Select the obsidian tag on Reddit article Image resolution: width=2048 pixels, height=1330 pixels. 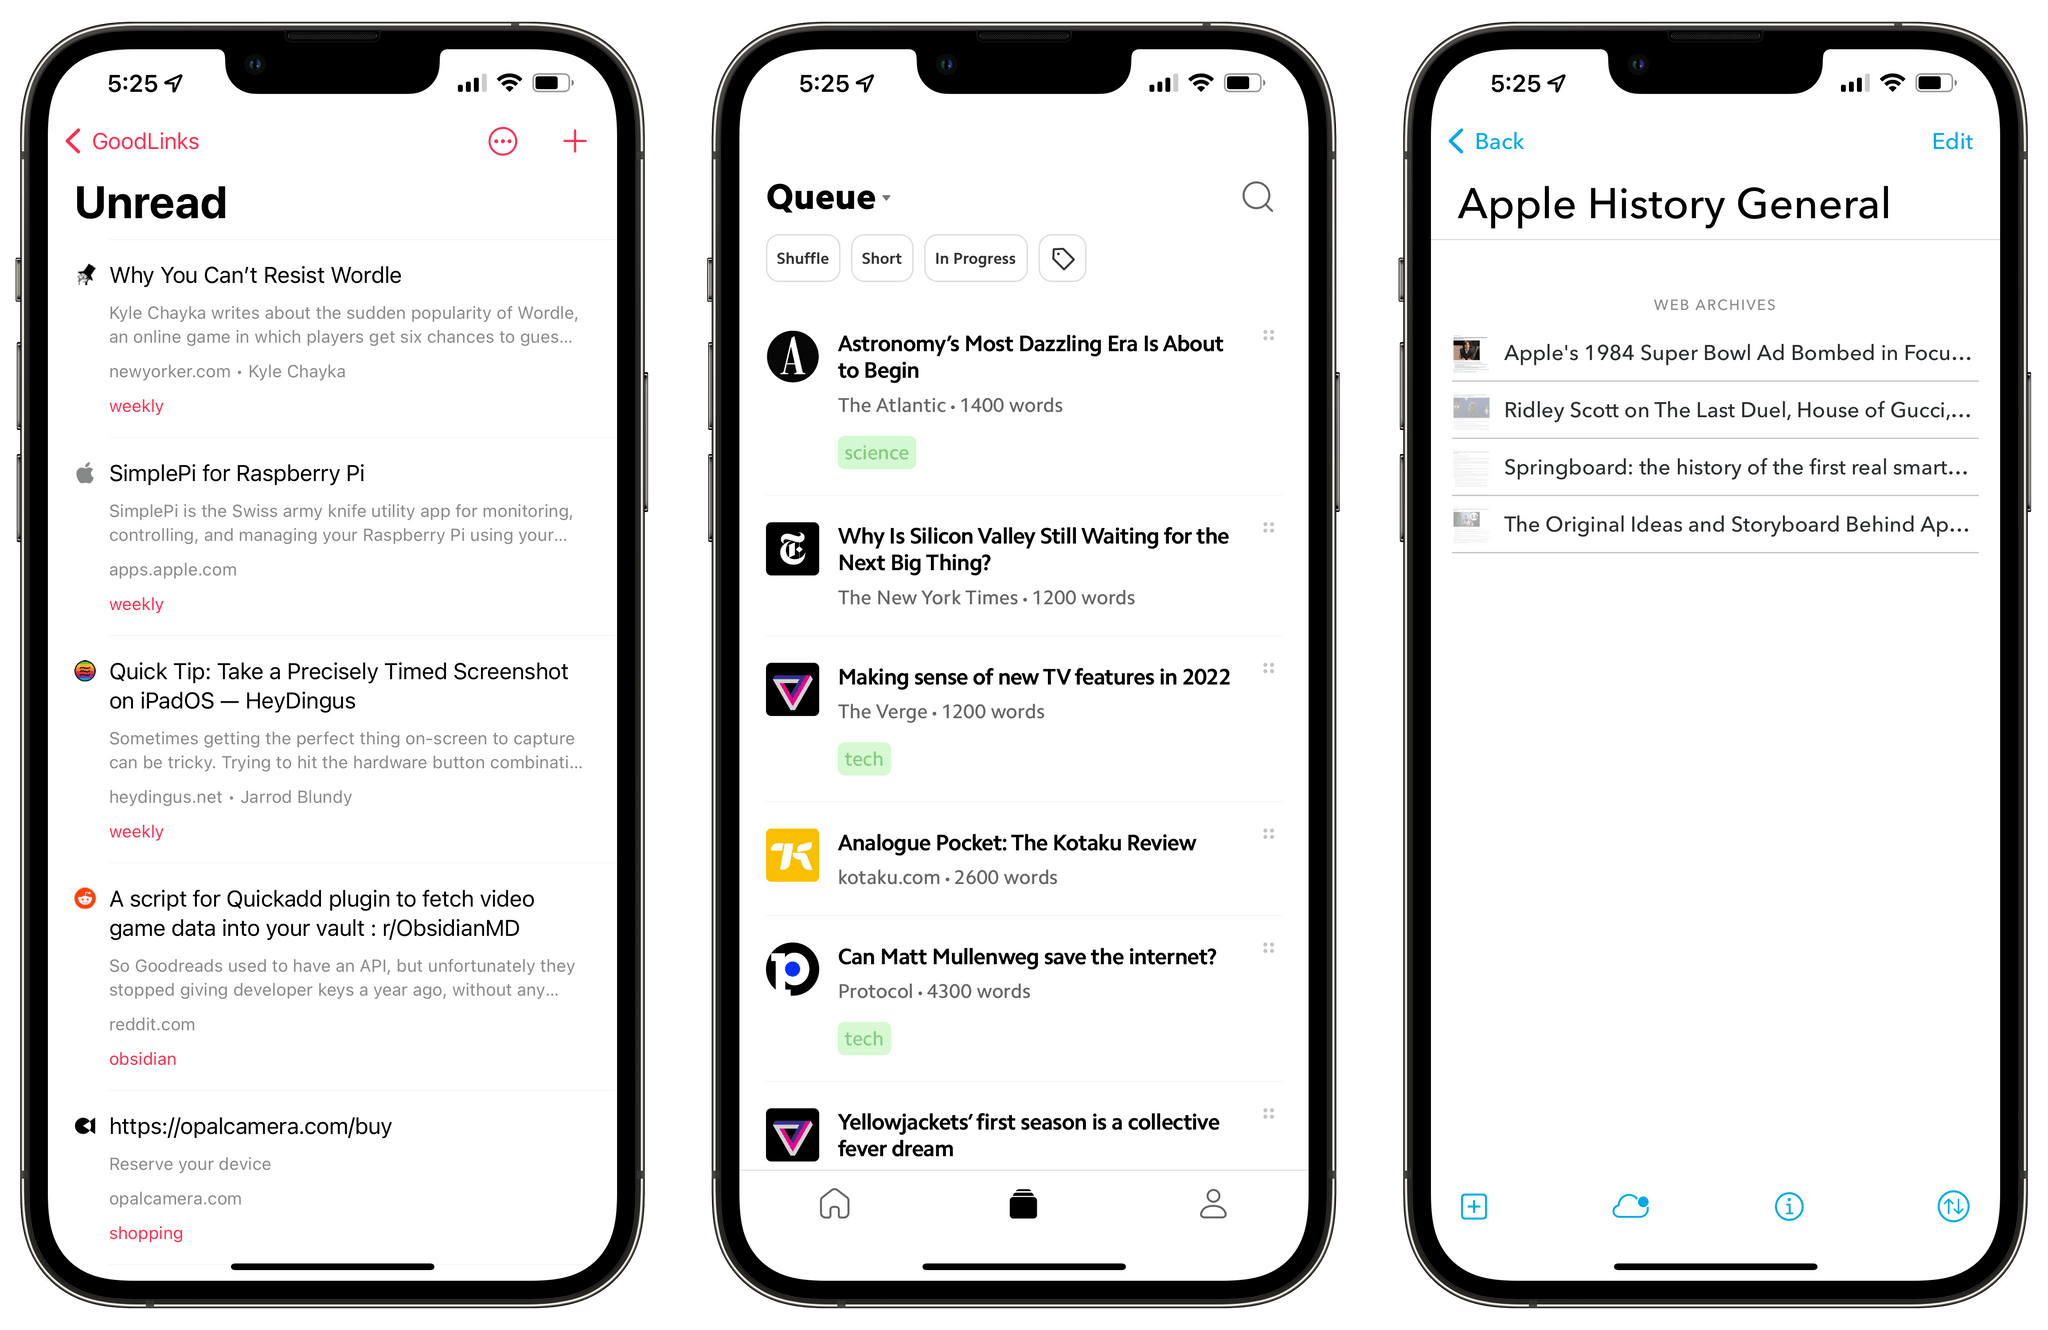[140, 1079]
